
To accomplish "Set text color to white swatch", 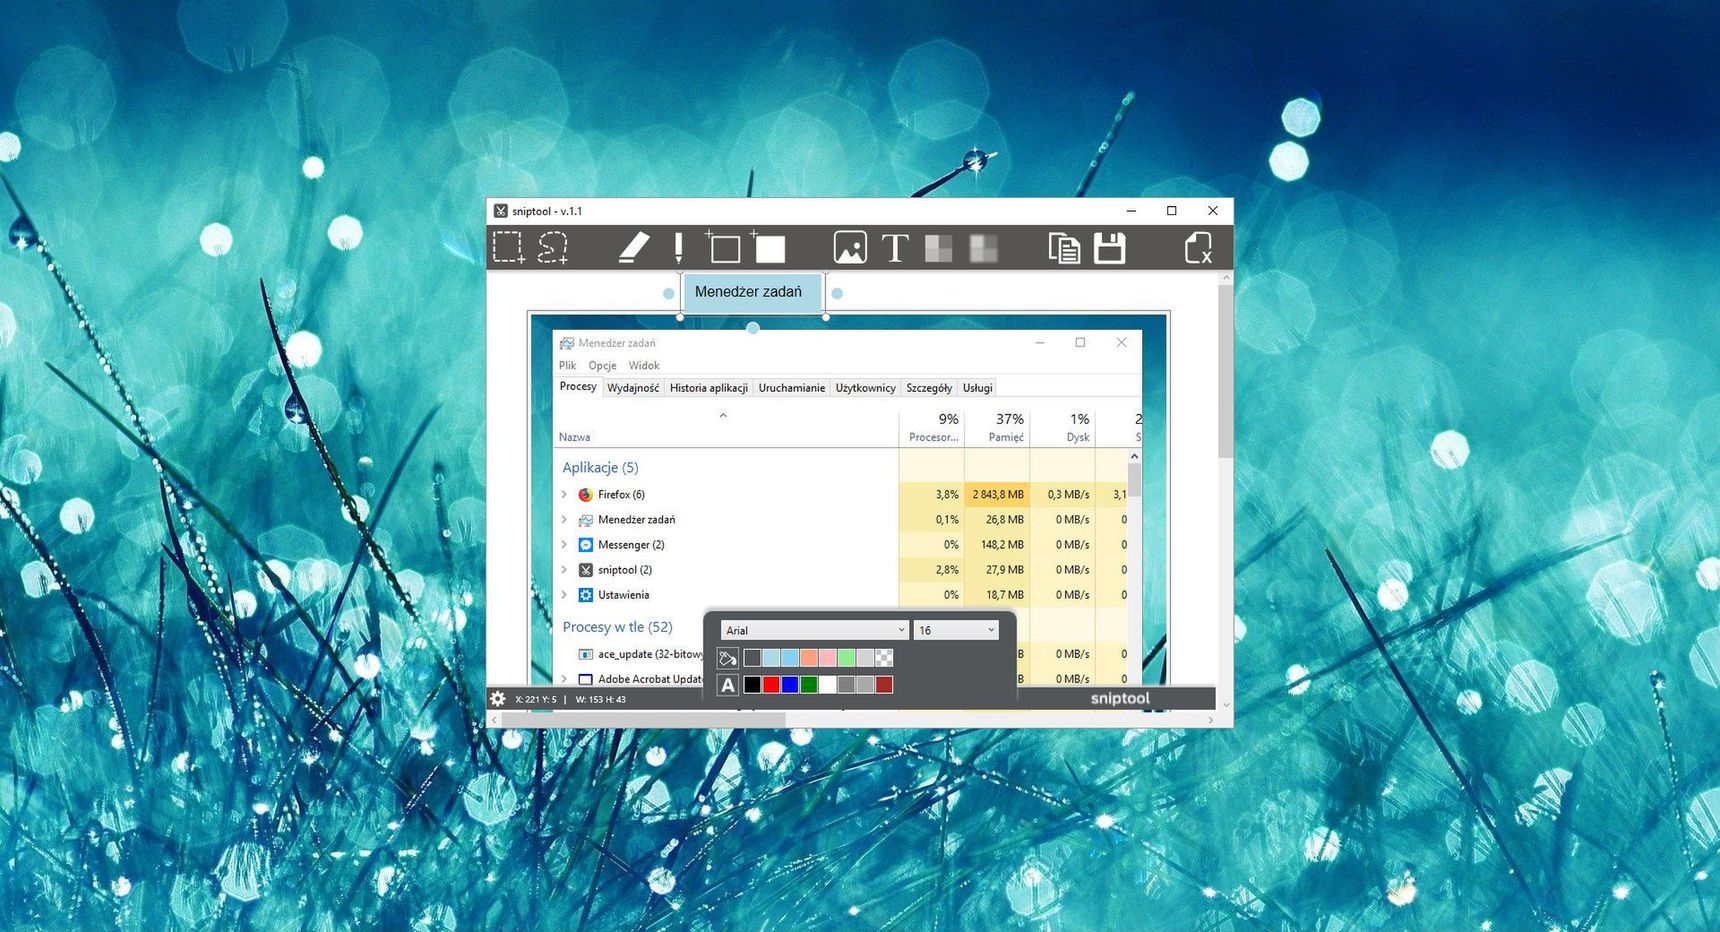I will coord(828,685).
